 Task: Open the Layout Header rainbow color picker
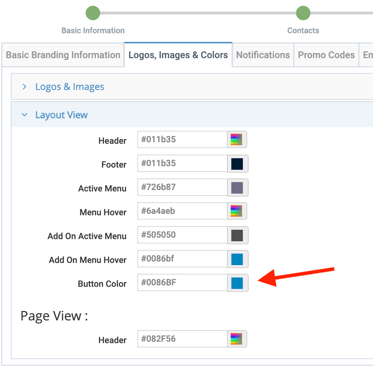237,140
